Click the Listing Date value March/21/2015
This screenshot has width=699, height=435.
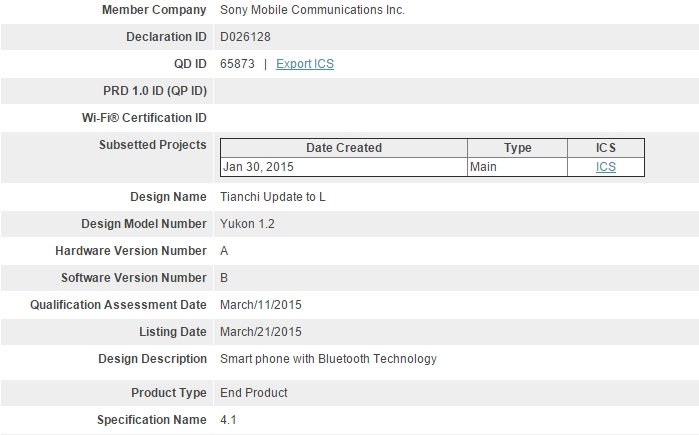pos(260,332)
